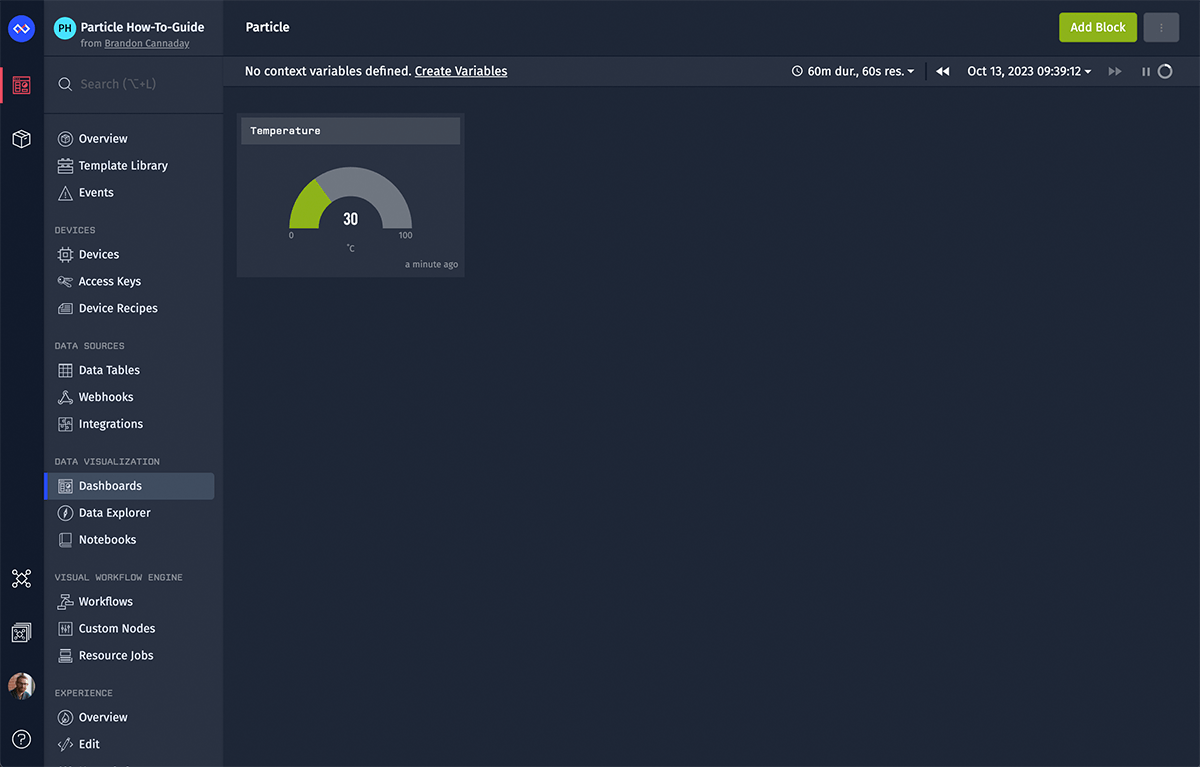Click the PH application badge

(x=65, y=29)
